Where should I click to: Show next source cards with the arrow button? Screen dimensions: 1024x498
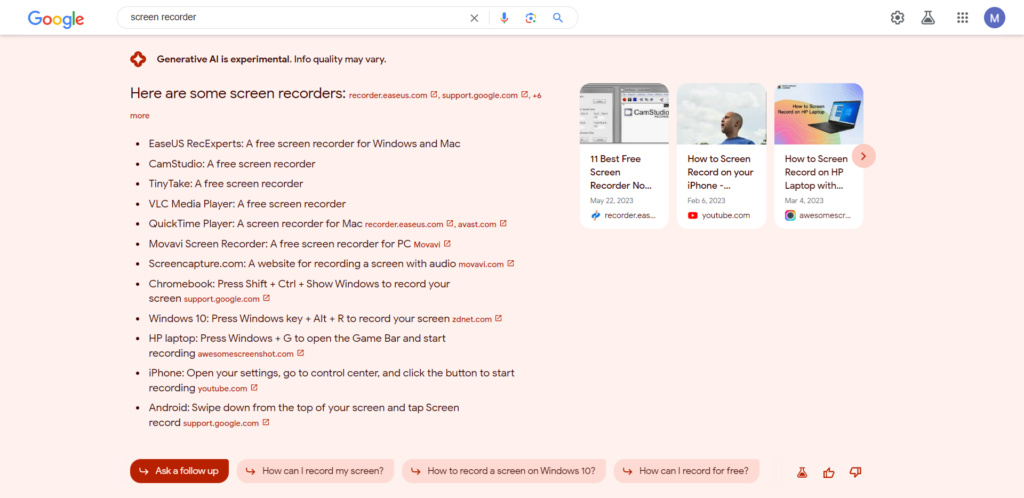[863, 156]
